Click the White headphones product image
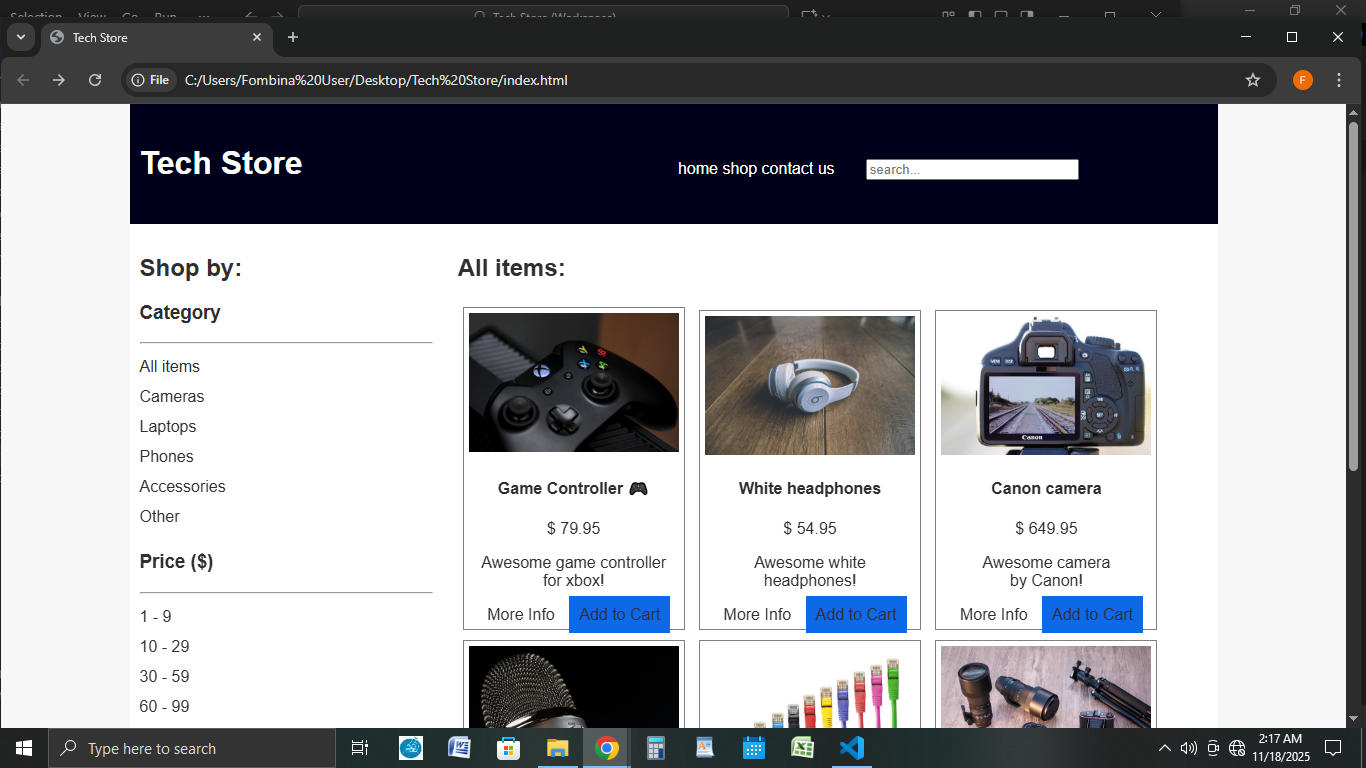This screenshot has width=1366, height=768. click(x=810, y=385)
